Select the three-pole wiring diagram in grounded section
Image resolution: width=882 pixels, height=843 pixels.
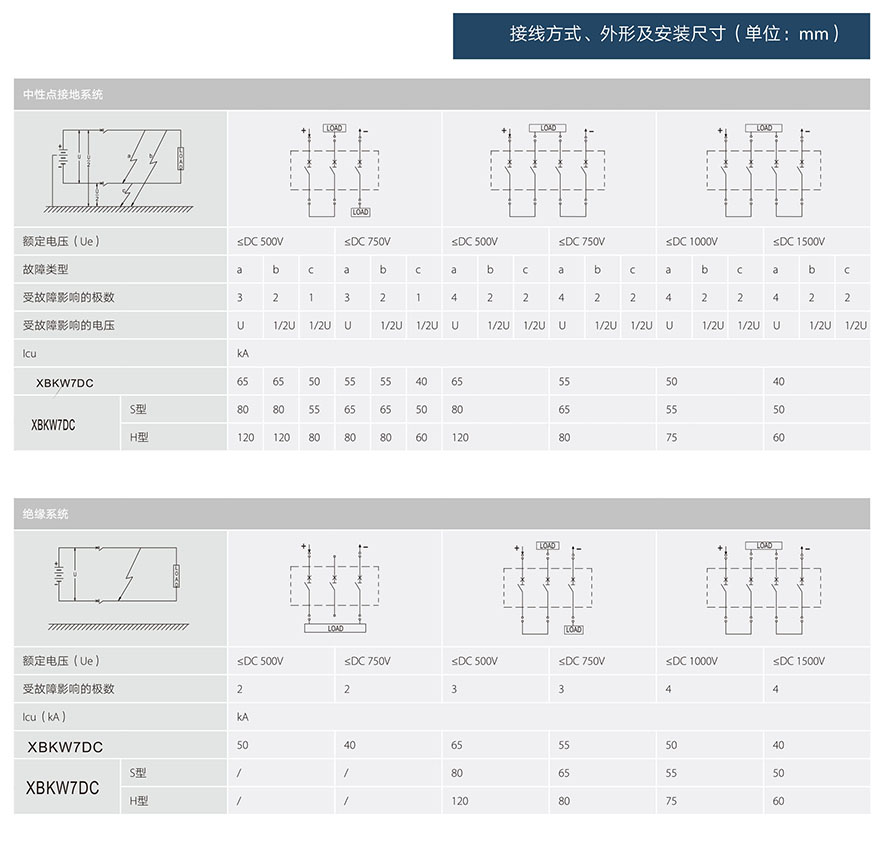pos(335,169)
